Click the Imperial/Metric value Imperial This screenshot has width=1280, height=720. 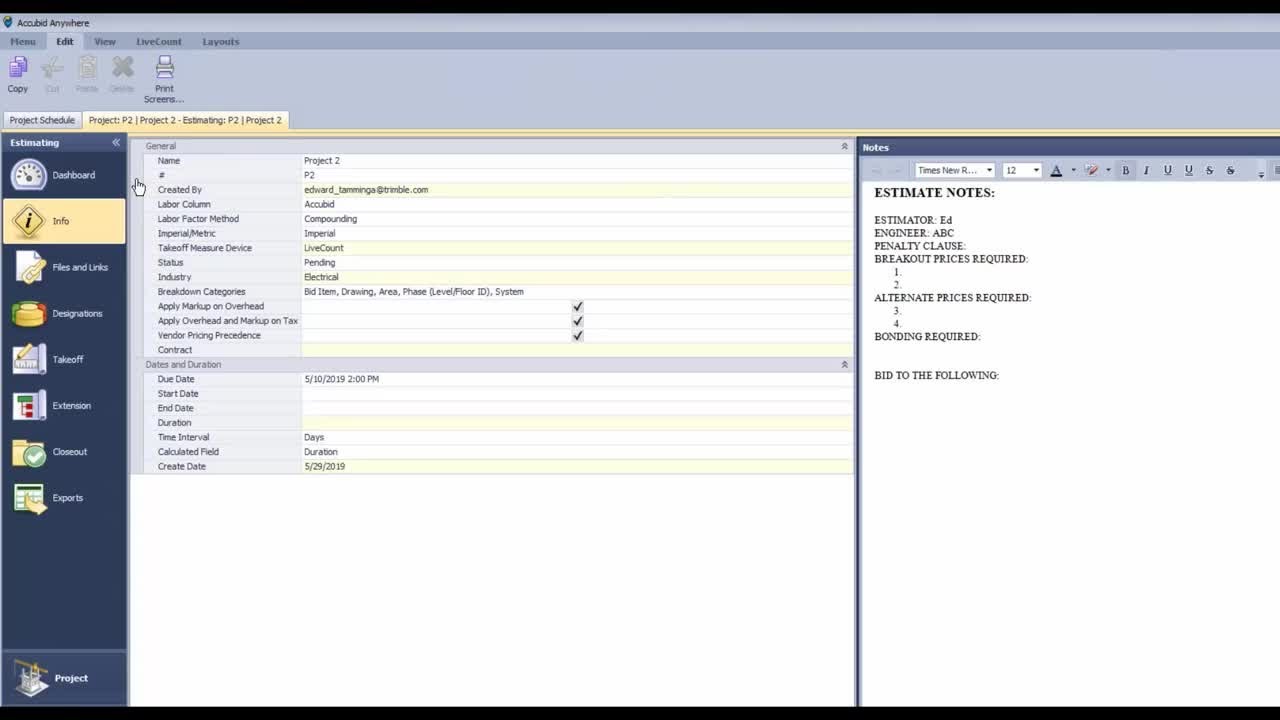[x=576, y=233]
